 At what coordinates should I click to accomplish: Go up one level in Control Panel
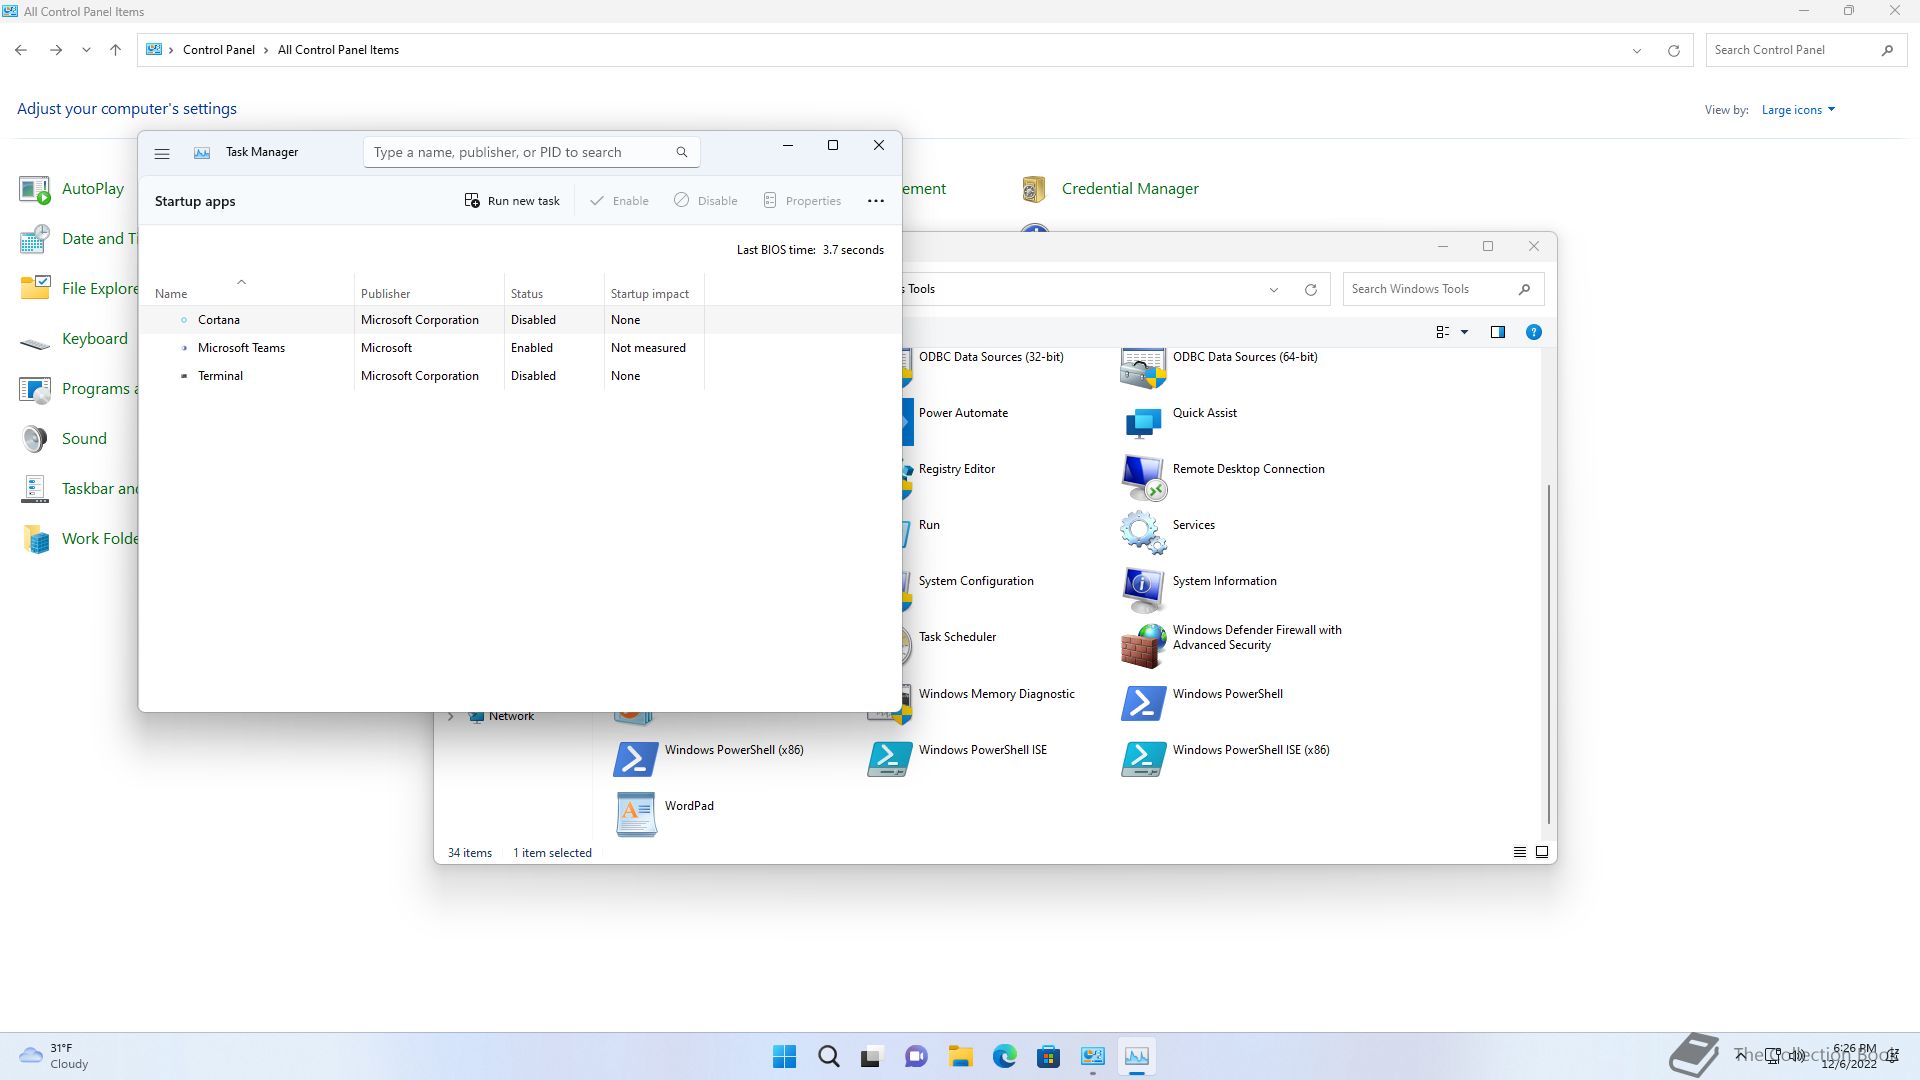point(115,50)
